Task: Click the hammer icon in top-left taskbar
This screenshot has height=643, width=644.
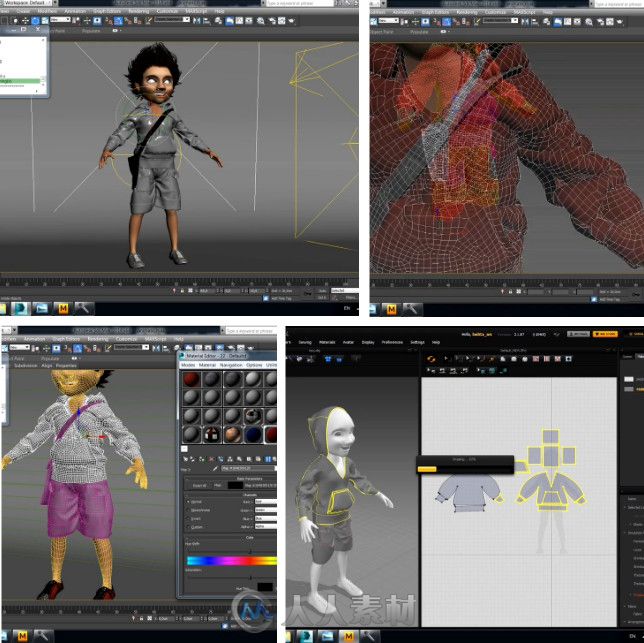Action: [83, 308]
